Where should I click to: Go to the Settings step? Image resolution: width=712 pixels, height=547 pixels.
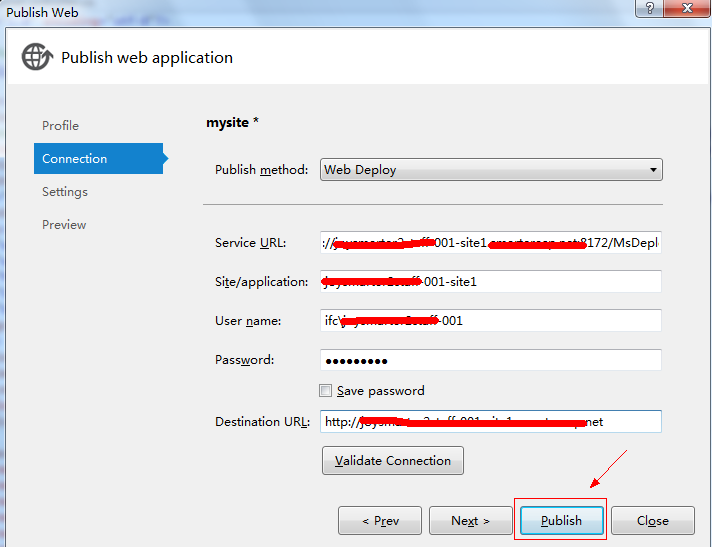tap(65, 191)
